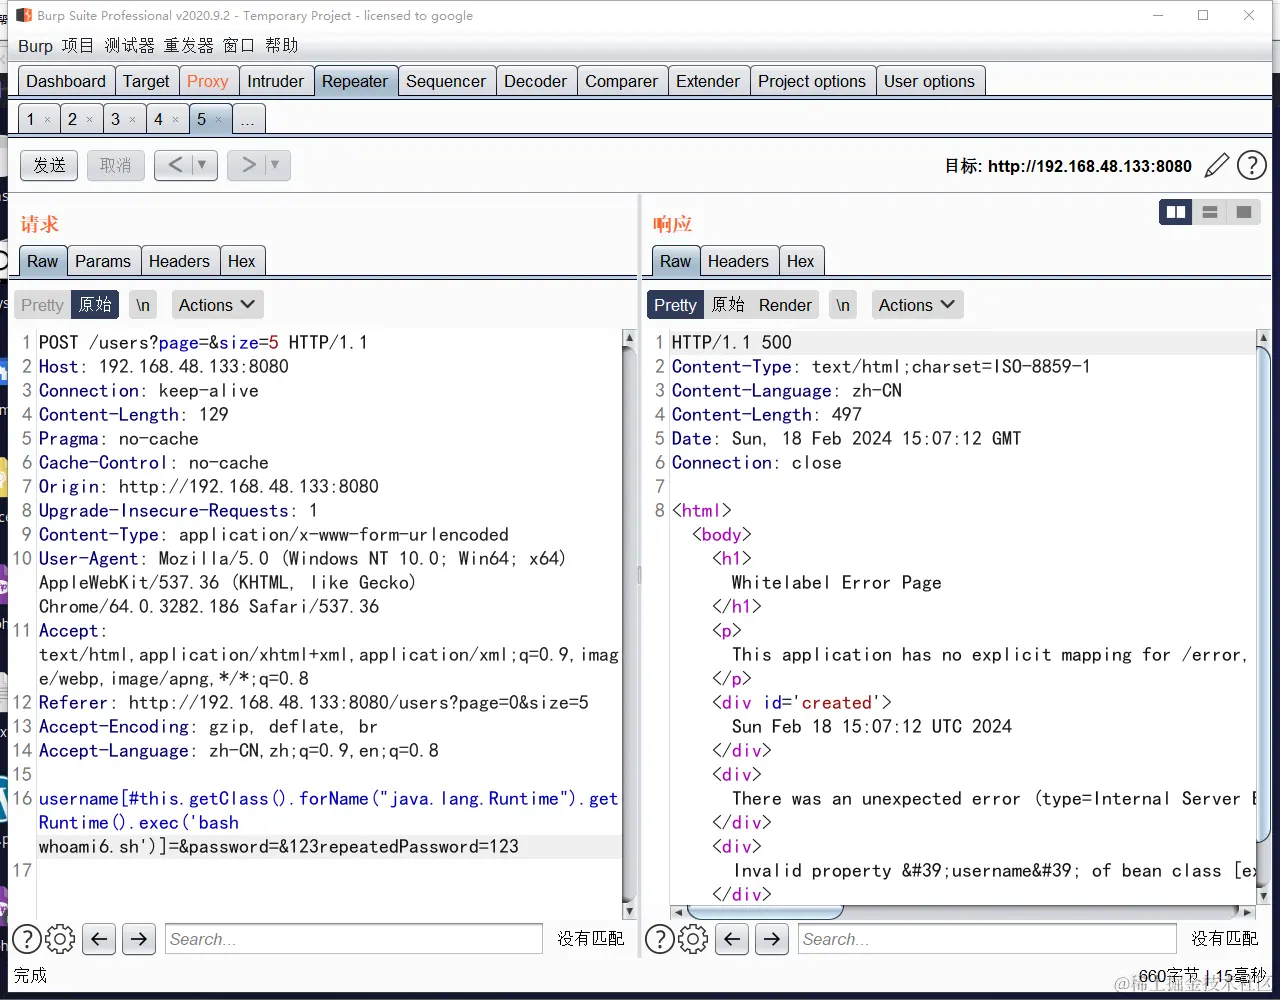Select combined single-pane layout icon
Image resolution: width=1280 pixels, height=1000 pixels.
1244,212
